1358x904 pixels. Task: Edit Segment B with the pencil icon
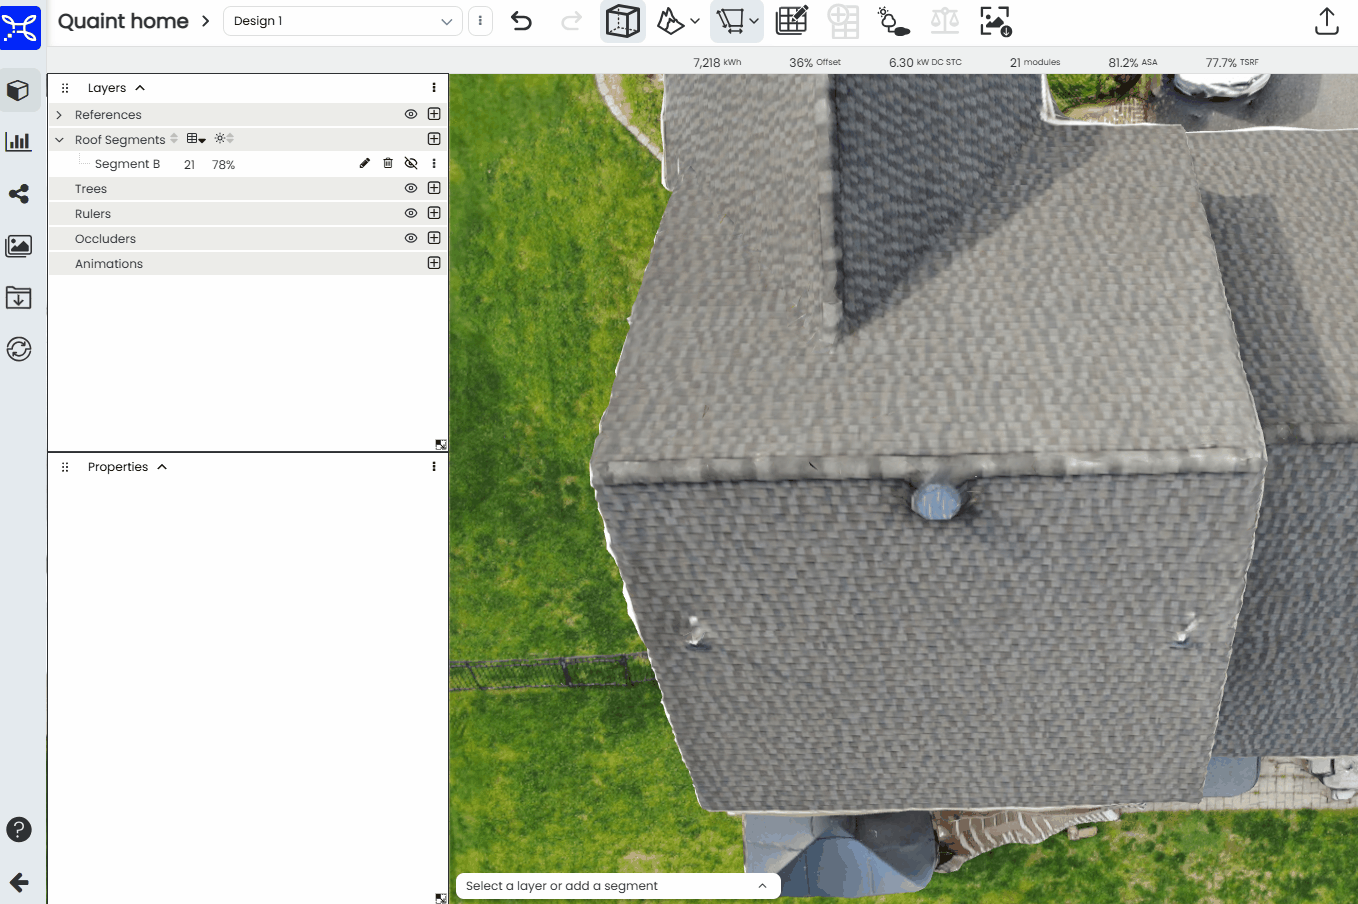tap(365, 164)
